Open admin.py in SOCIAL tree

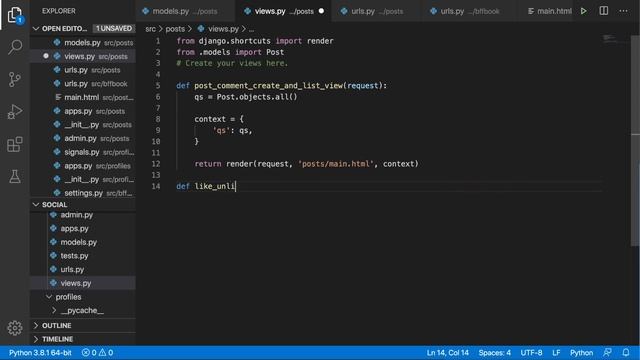[x=83, y=215]
